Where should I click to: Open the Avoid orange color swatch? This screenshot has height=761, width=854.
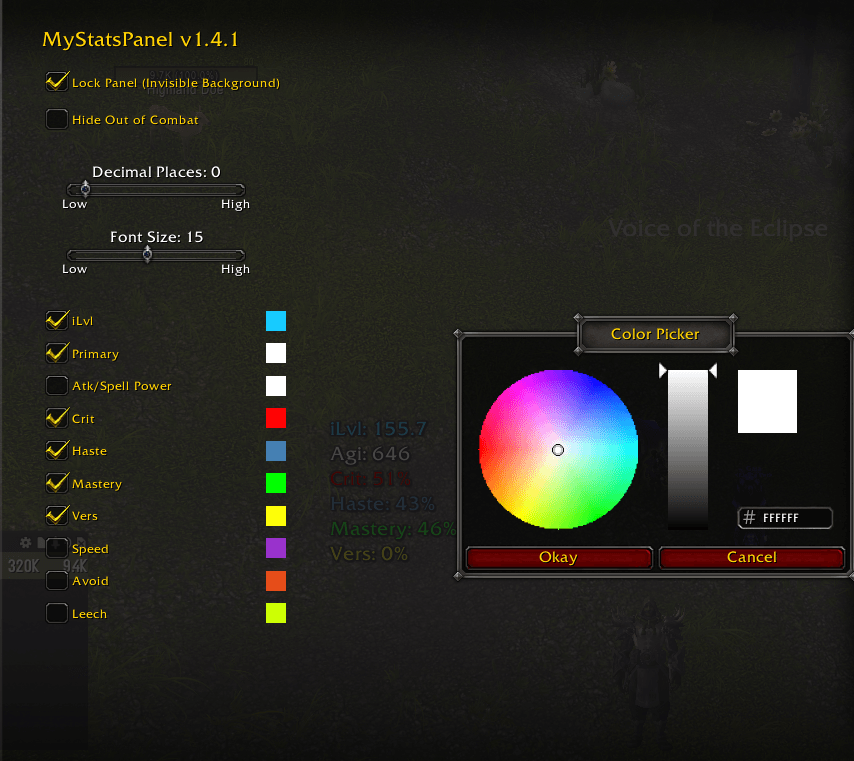[x=276, y=581]
